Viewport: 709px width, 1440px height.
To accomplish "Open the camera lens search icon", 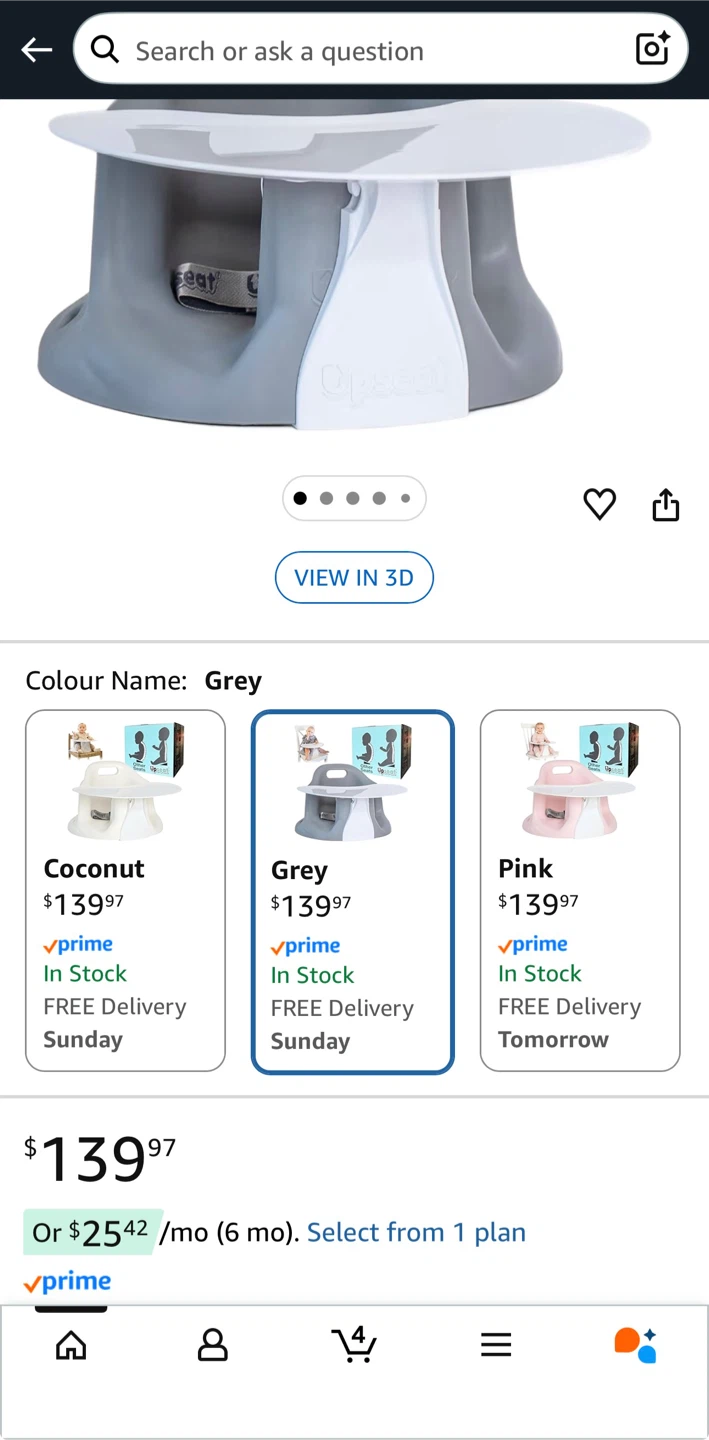I will pos(653,48).
